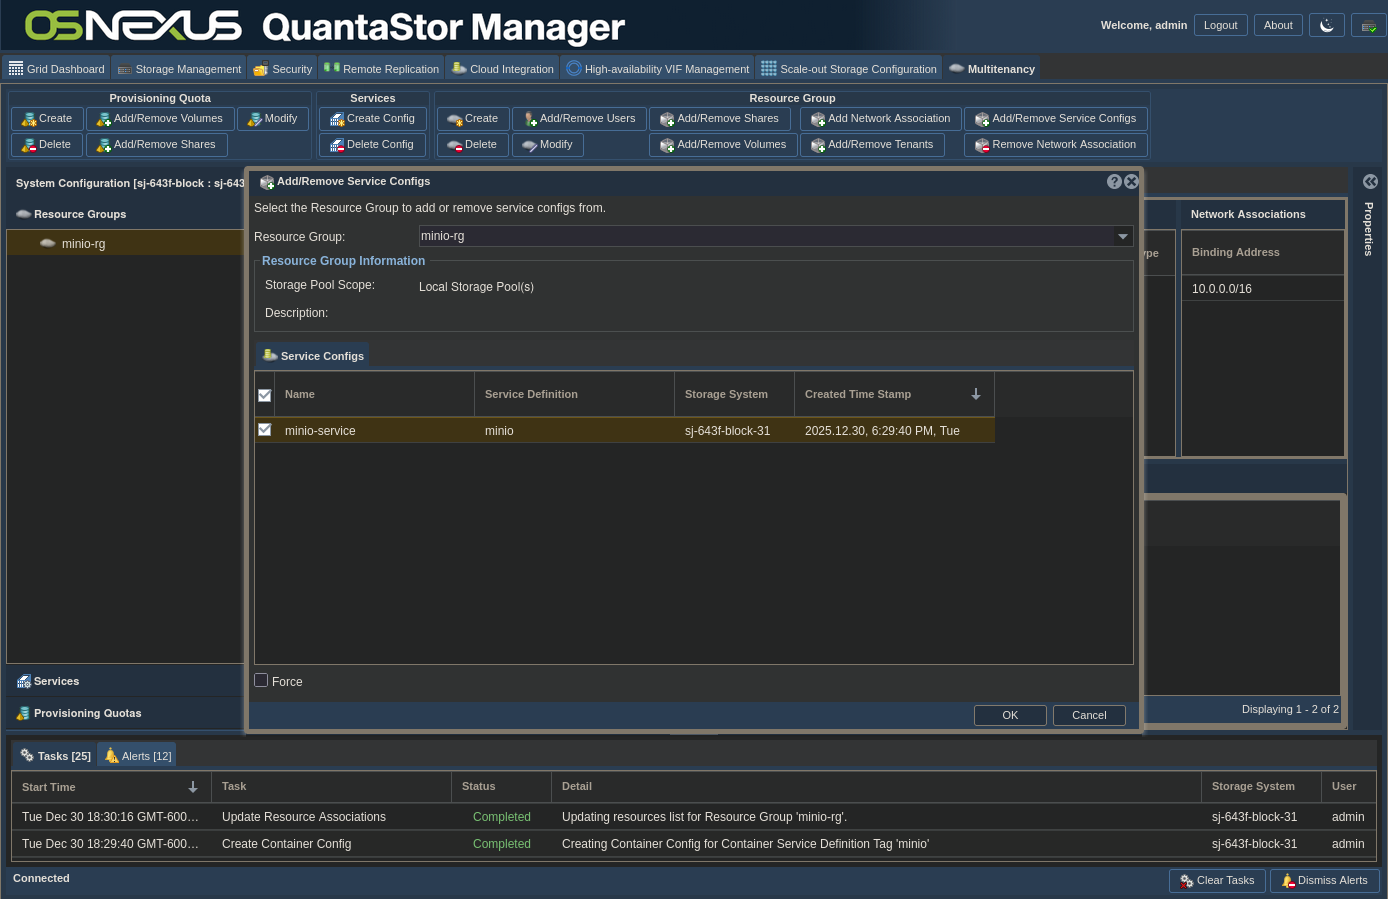Click the dark mode moon icon
Image resolution: width=1388 pixels, height=899 pixels.
click(1327, 25)
